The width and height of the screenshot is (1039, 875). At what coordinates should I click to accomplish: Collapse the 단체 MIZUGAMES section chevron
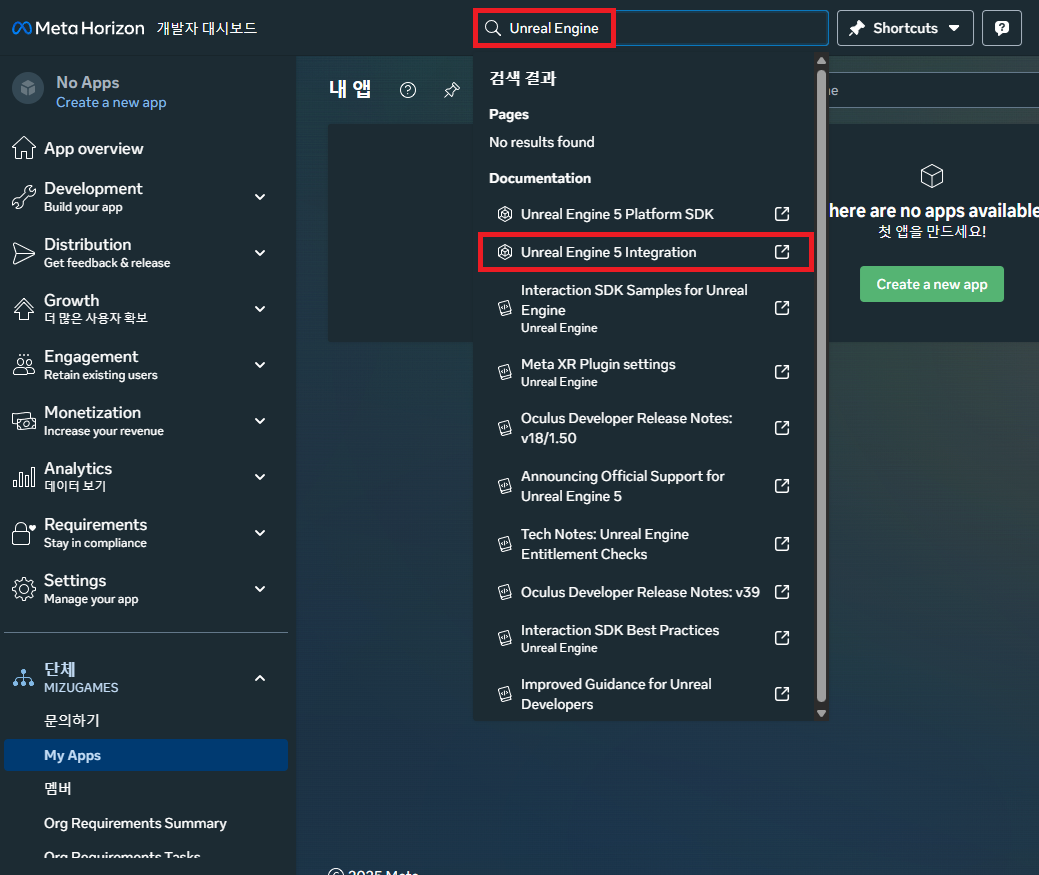click(x=260, y=678)
